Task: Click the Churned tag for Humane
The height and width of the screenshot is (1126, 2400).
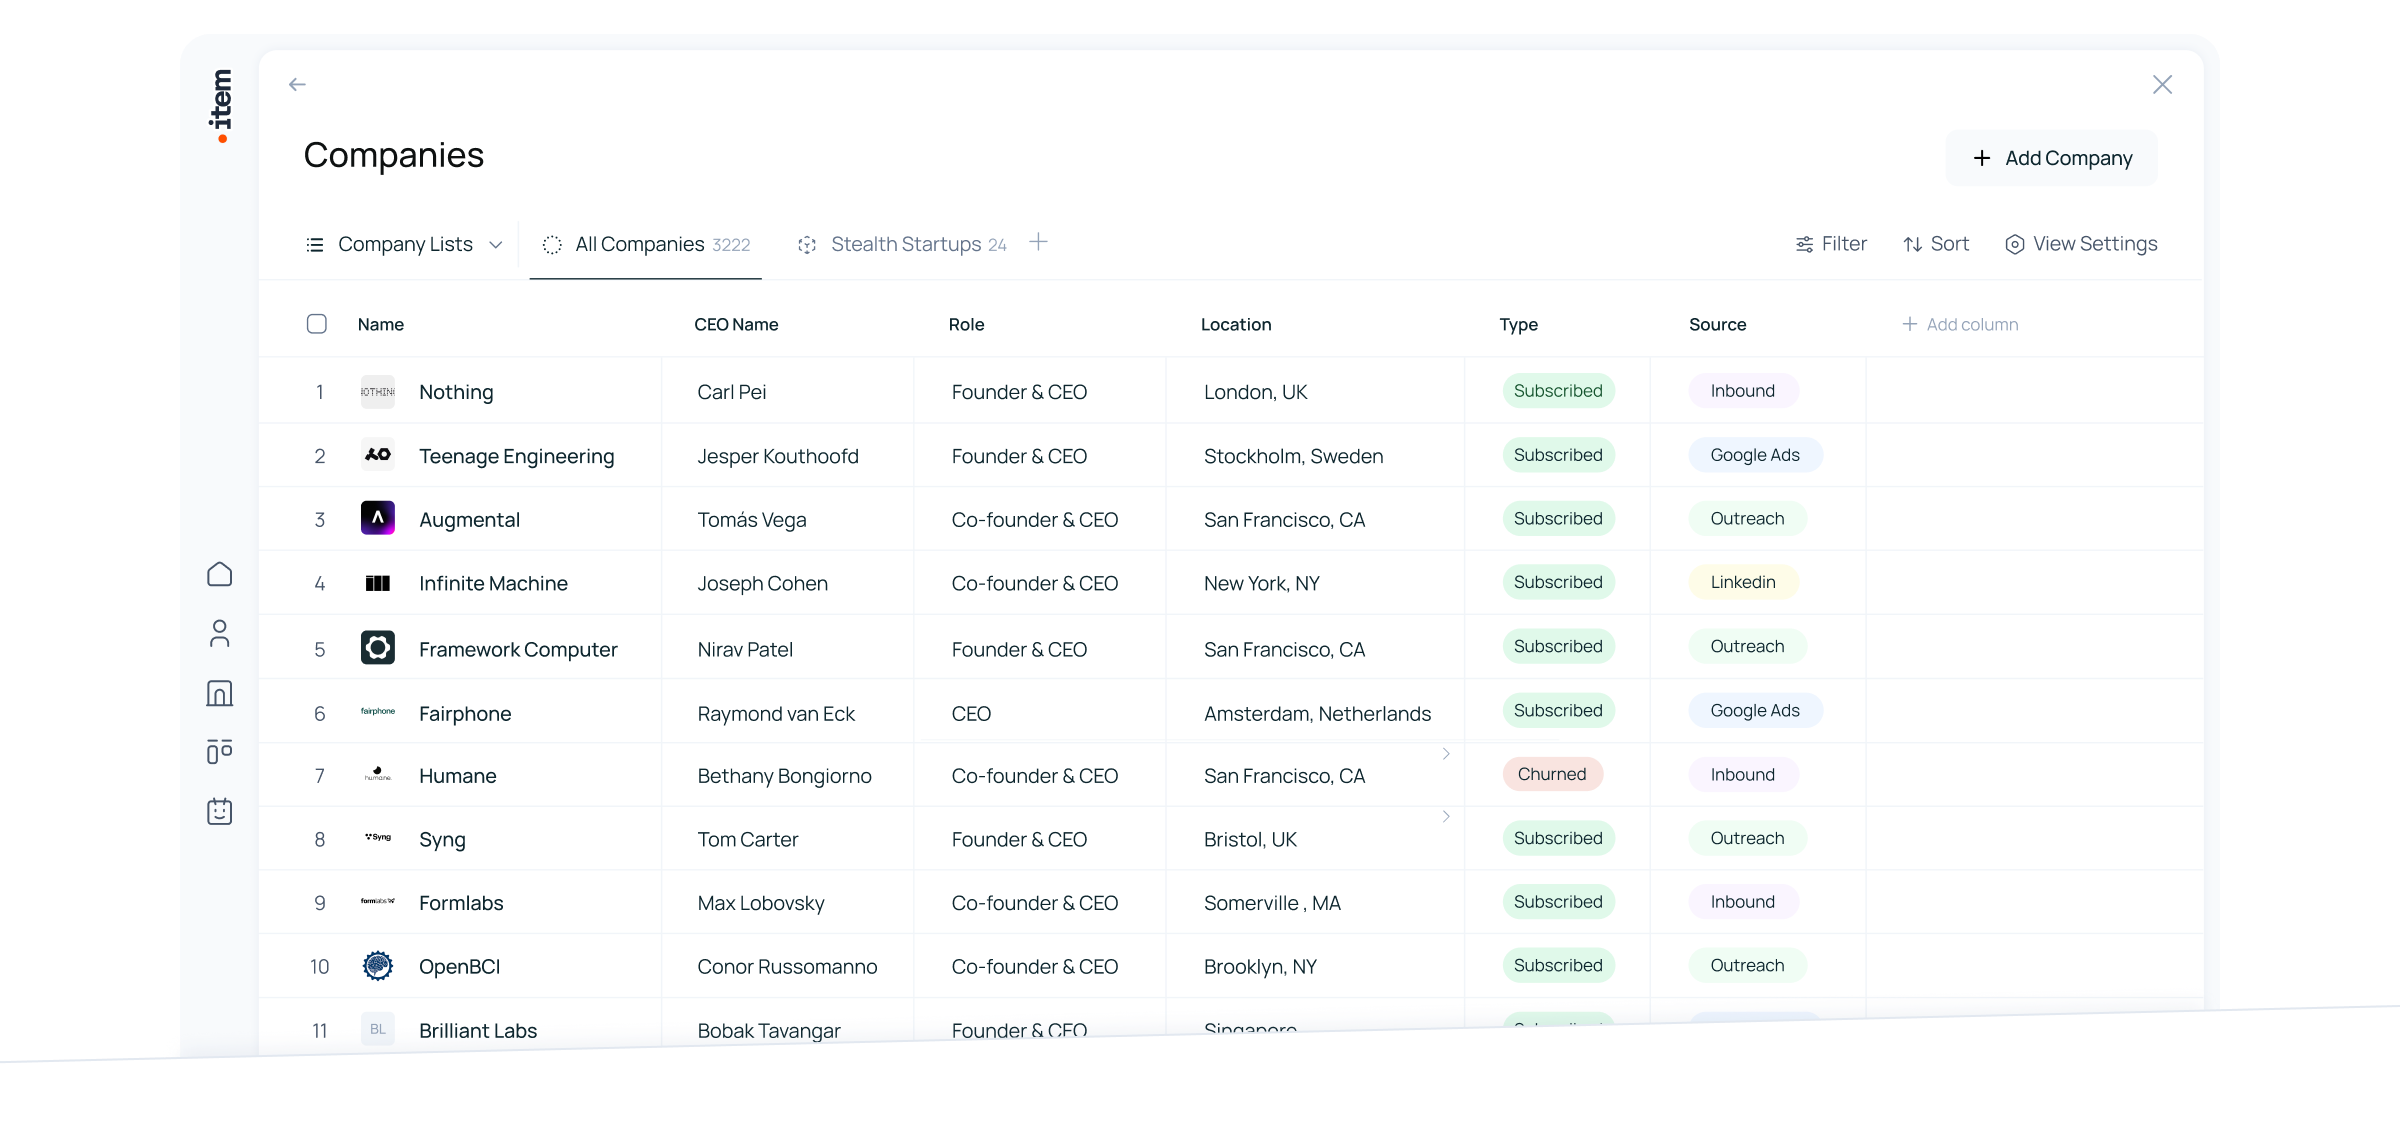Action: click(1552, 774)
